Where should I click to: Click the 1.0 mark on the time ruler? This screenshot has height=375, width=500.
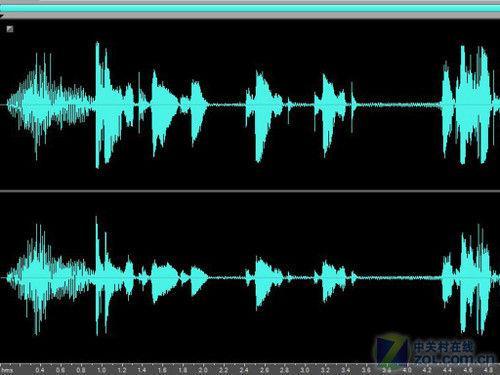[101, 370]
